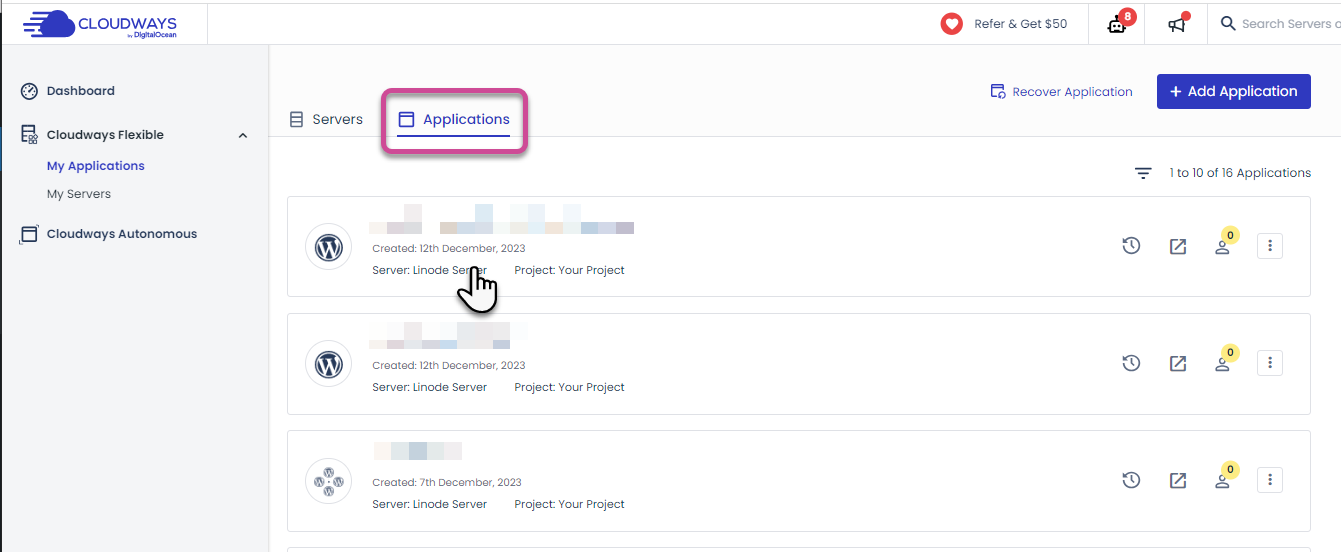Screen dimensions: 1341x552
Task: Open Dashboard in the sidebar
Action: (x=80, y=91)
